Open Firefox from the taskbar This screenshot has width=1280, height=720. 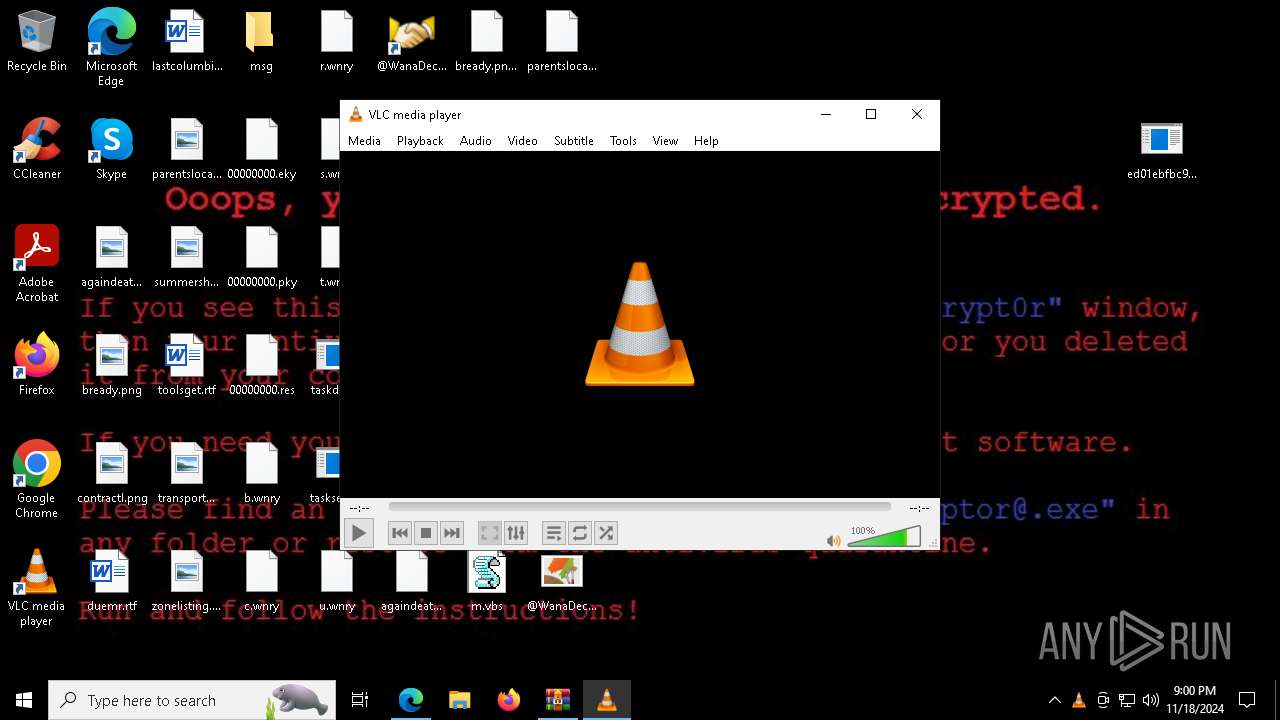[509, 700]
